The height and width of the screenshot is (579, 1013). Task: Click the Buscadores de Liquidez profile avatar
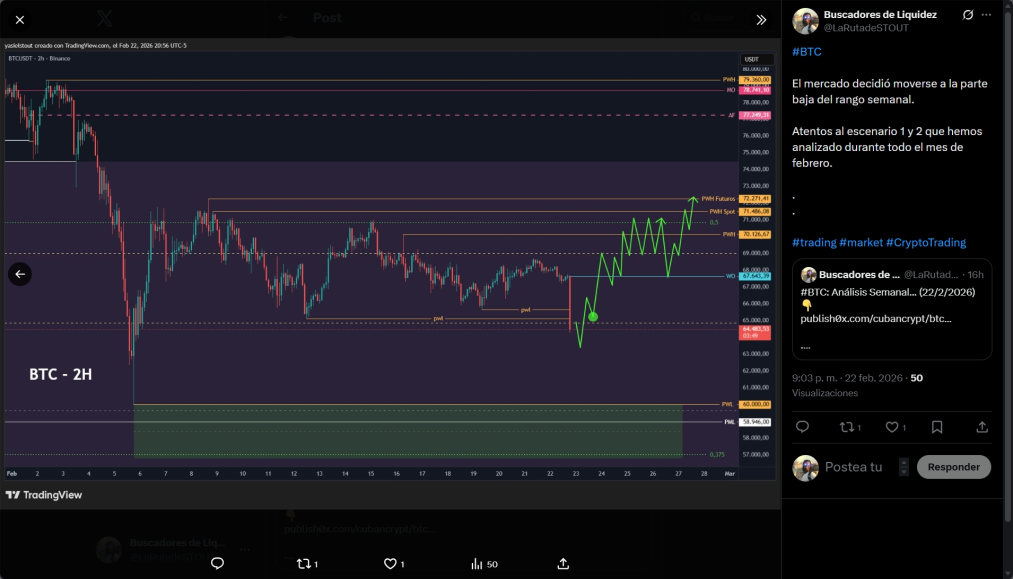coord(805,21)
